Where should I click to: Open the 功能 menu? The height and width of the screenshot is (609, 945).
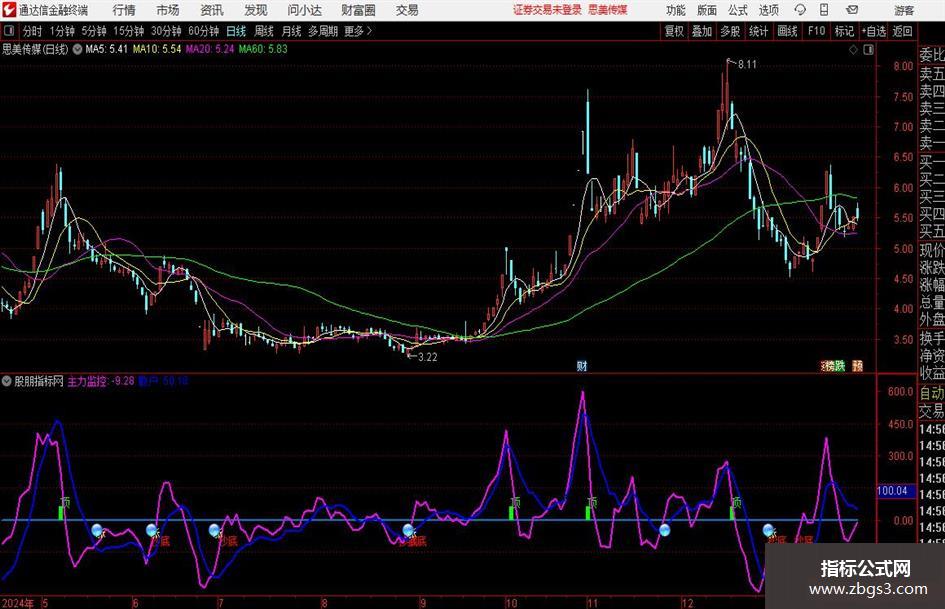(676, 10)
